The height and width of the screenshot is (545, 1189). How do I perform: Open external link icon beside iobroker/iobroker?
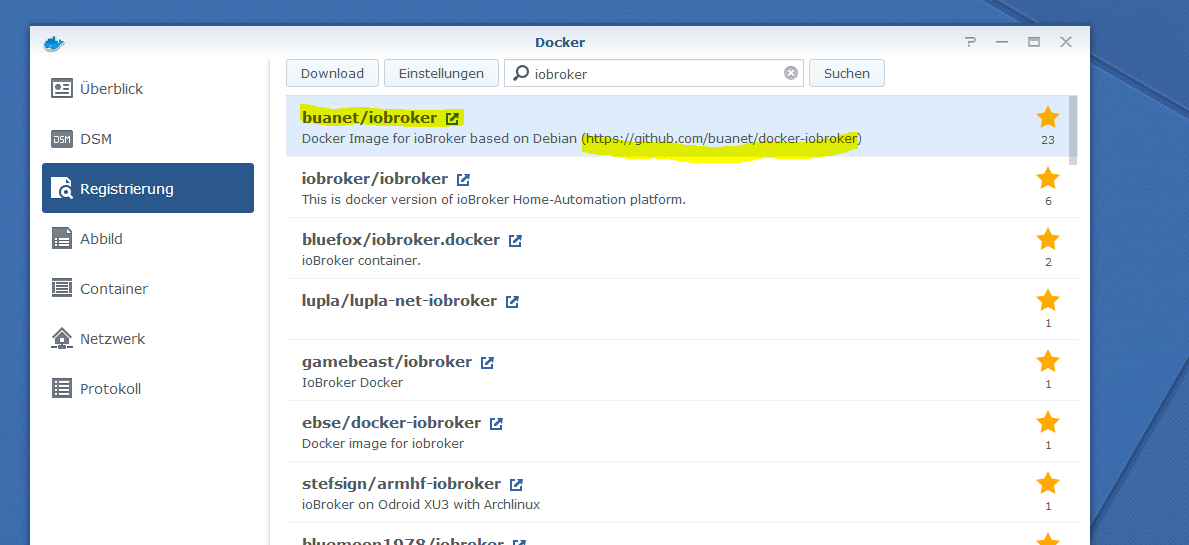tap(463, 180)
